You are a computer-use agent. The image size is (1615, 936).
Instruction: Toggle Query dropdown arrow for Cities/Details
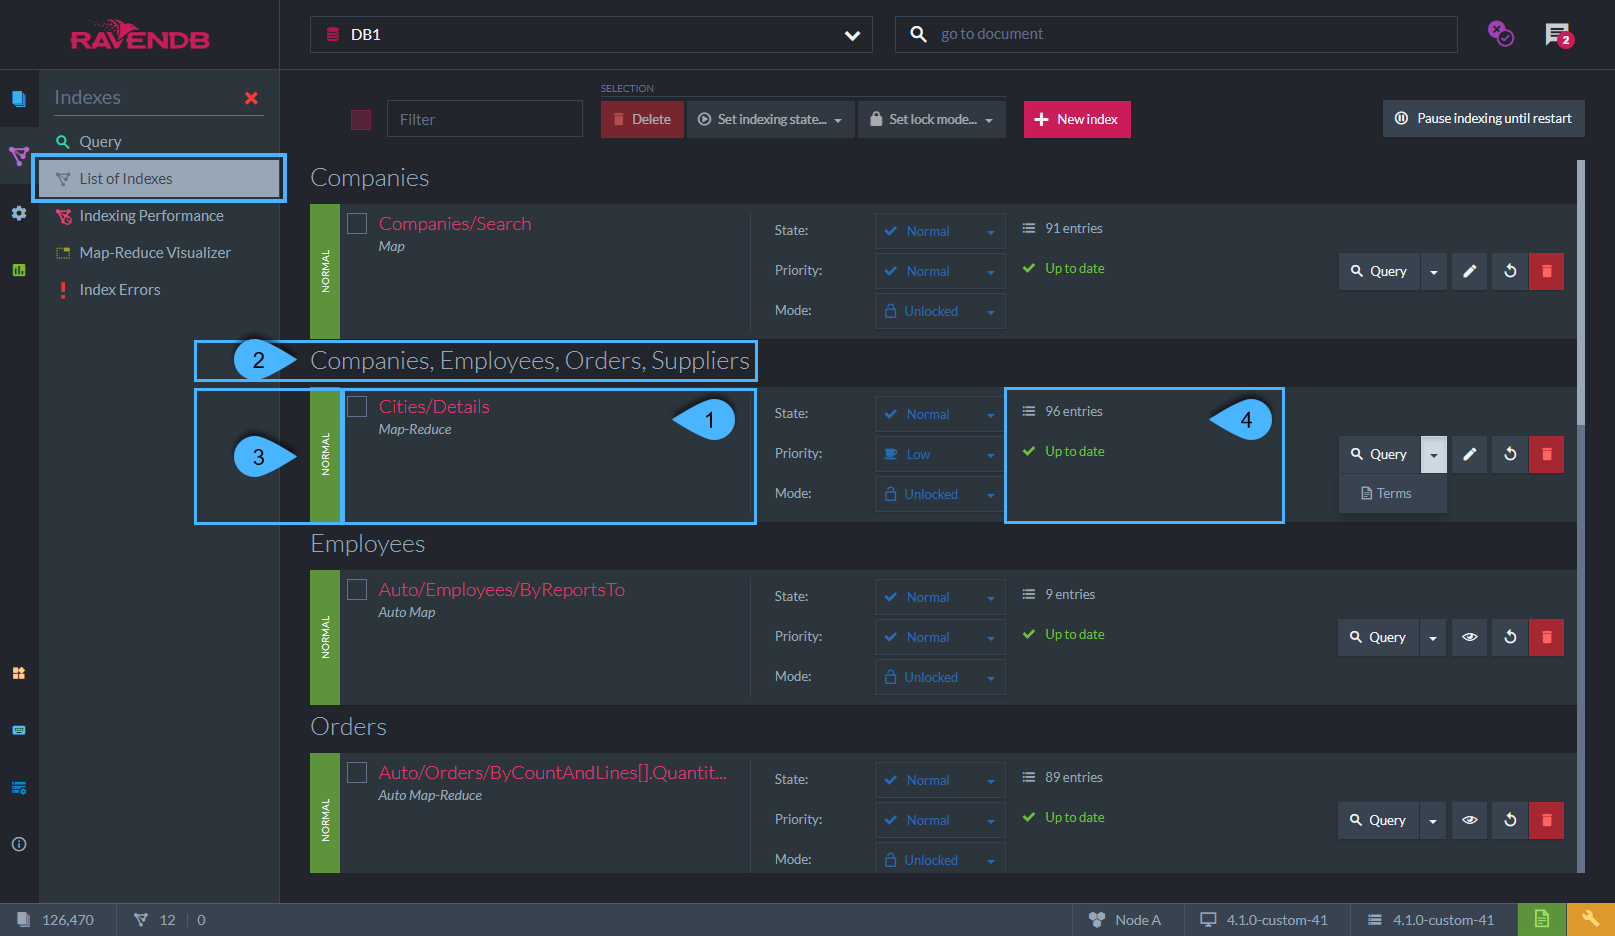point(1434,454)
